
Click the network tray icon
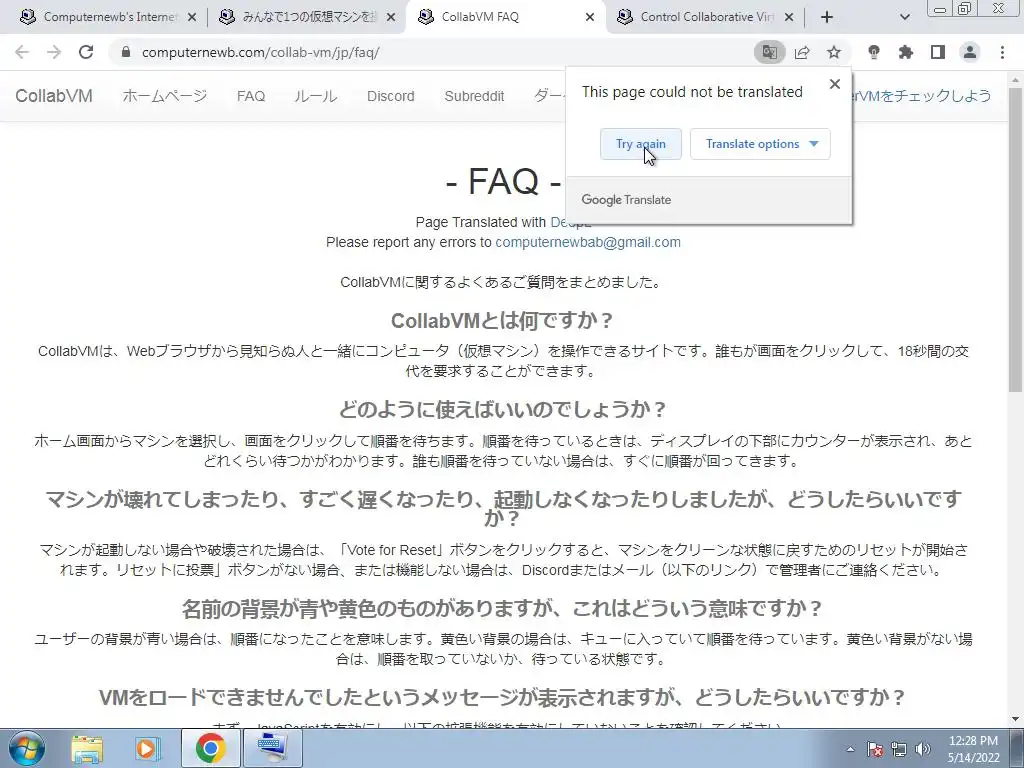tap(899, 749)
